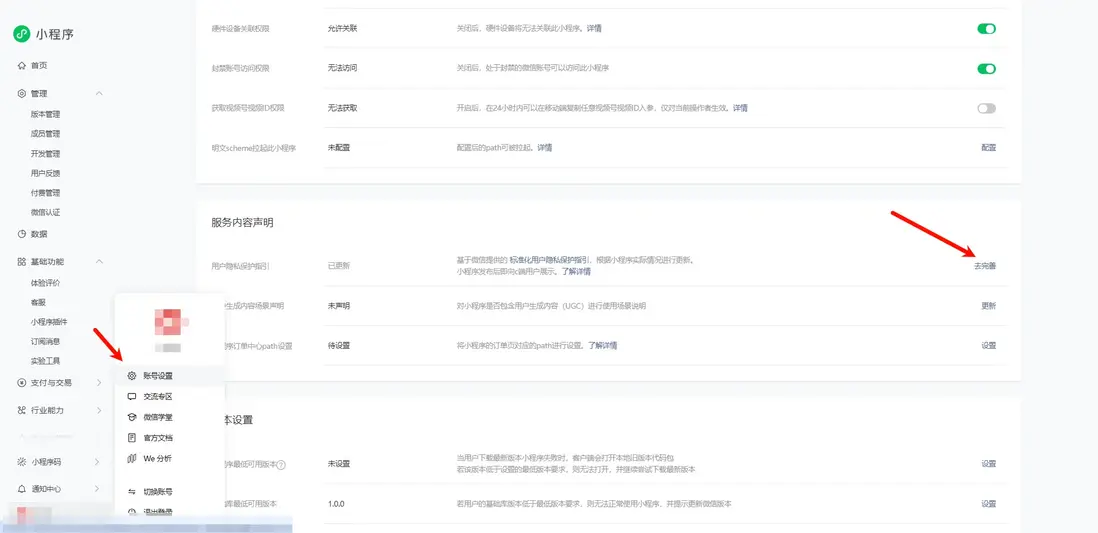The height and width of the screenshot is (533, 1098).
Task: Open 详情 link in 明文scheme row
Action: [545, 148]
